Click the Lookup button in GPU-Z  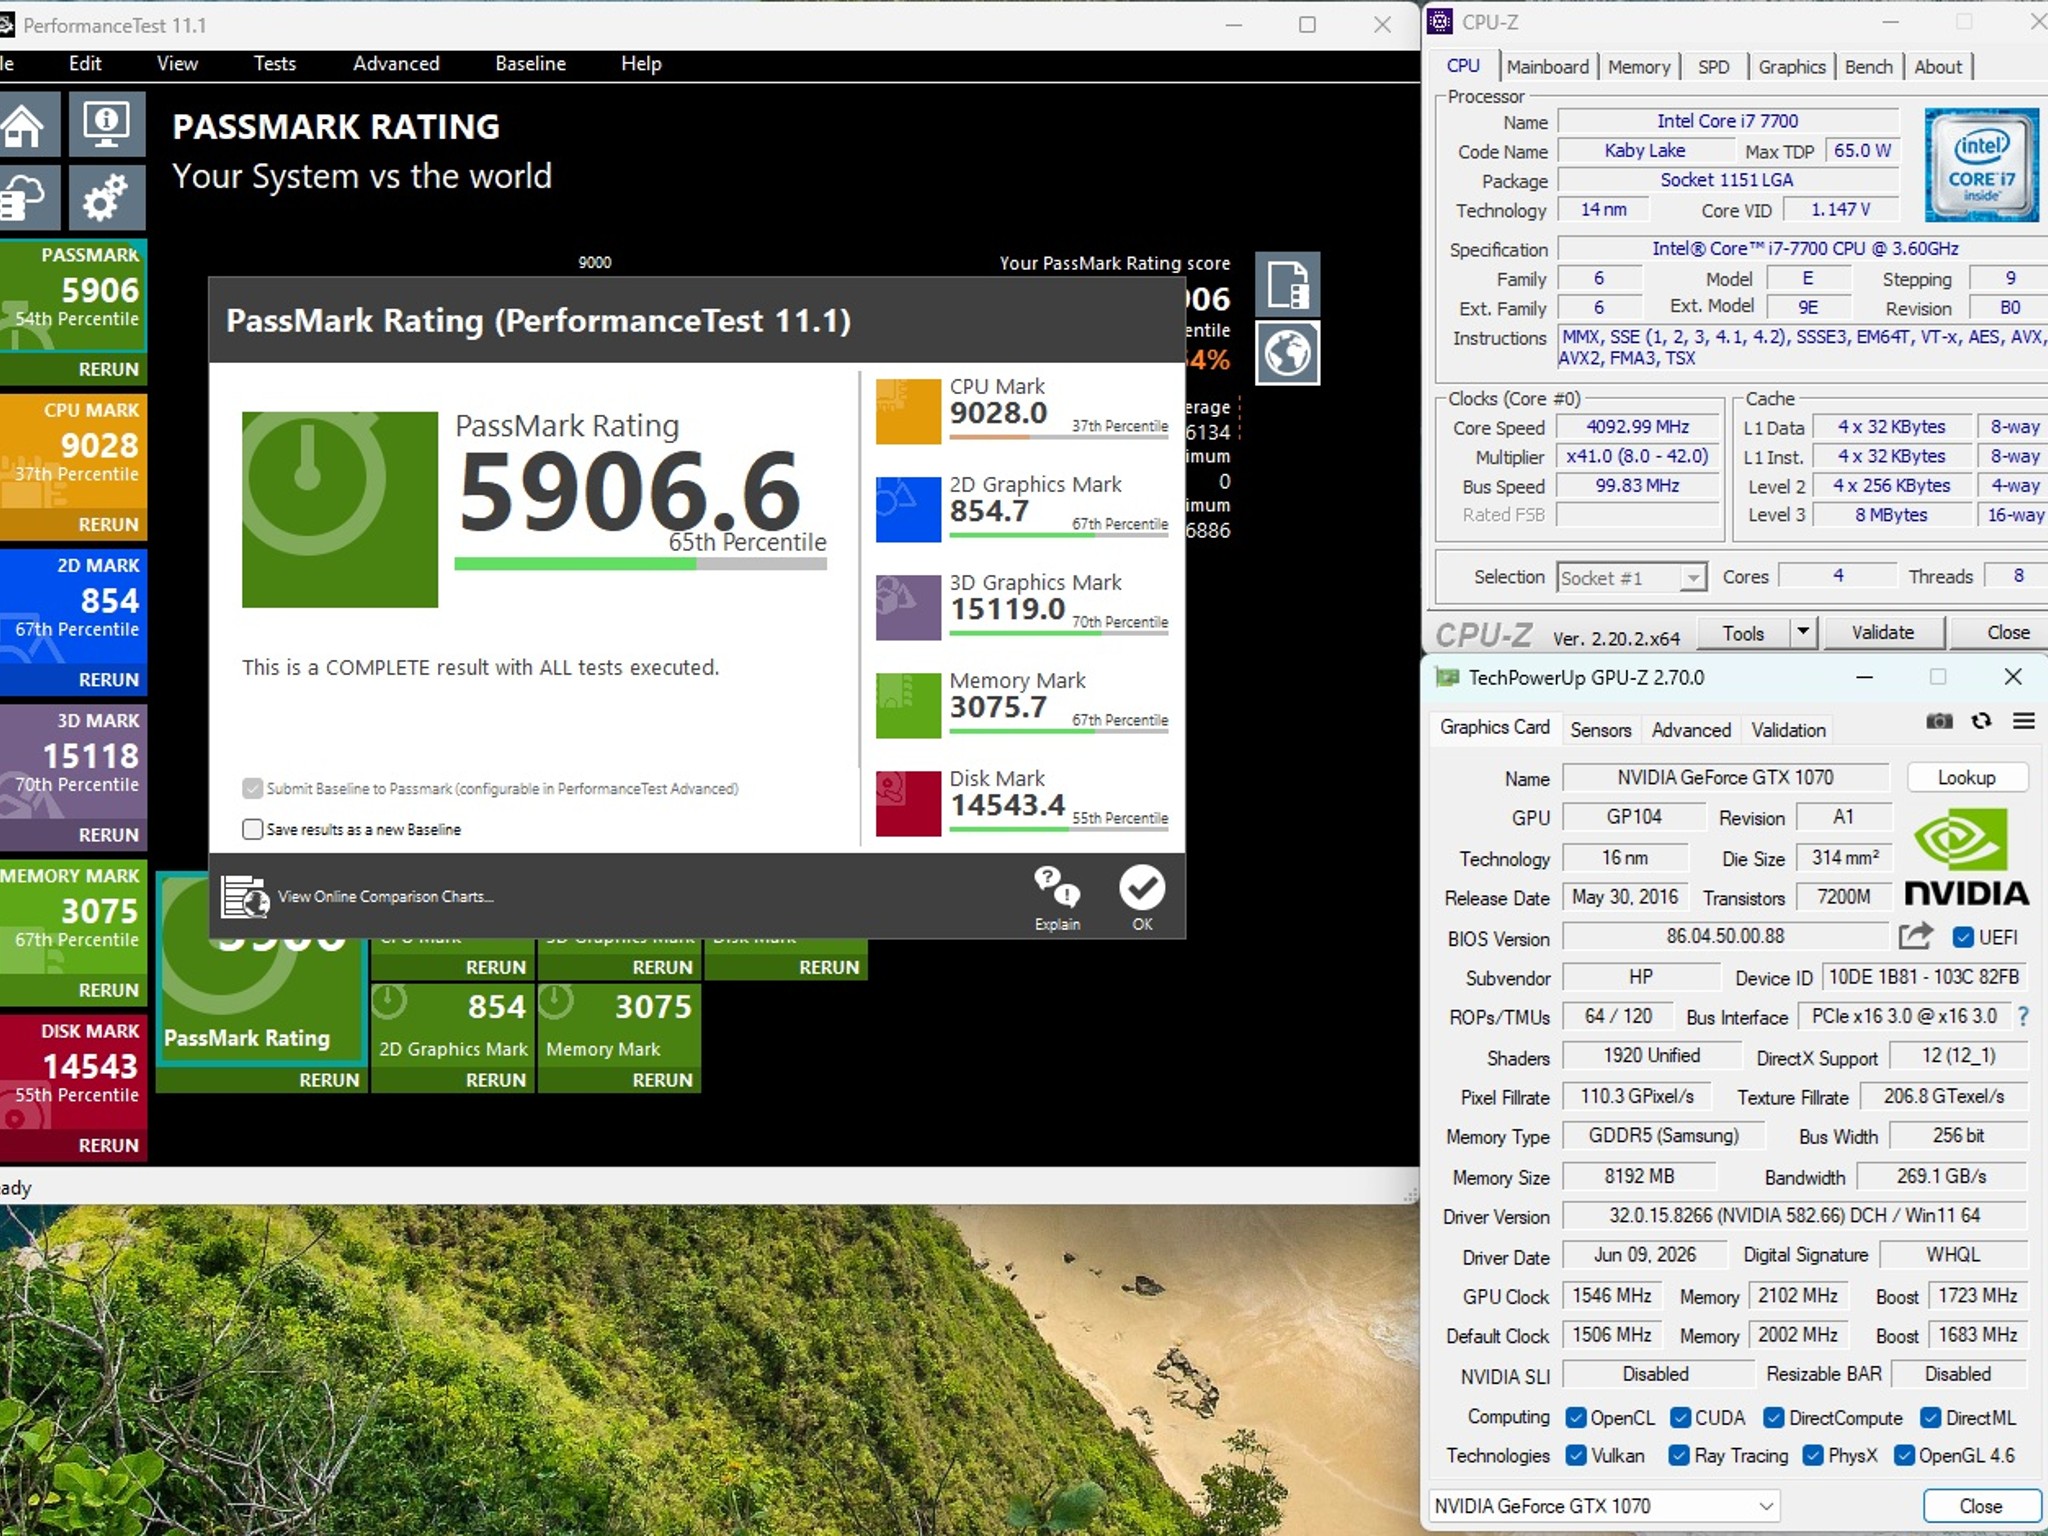tap(1966, 777)
